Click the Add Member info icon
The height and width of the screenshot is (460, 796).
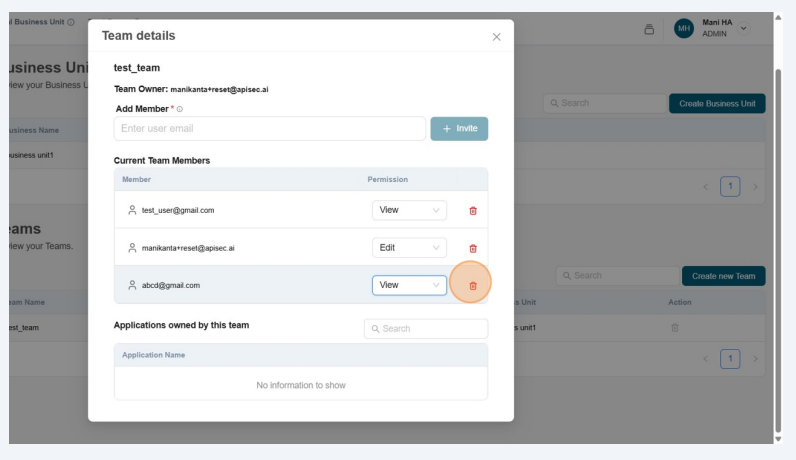click(x=180, y=108)
